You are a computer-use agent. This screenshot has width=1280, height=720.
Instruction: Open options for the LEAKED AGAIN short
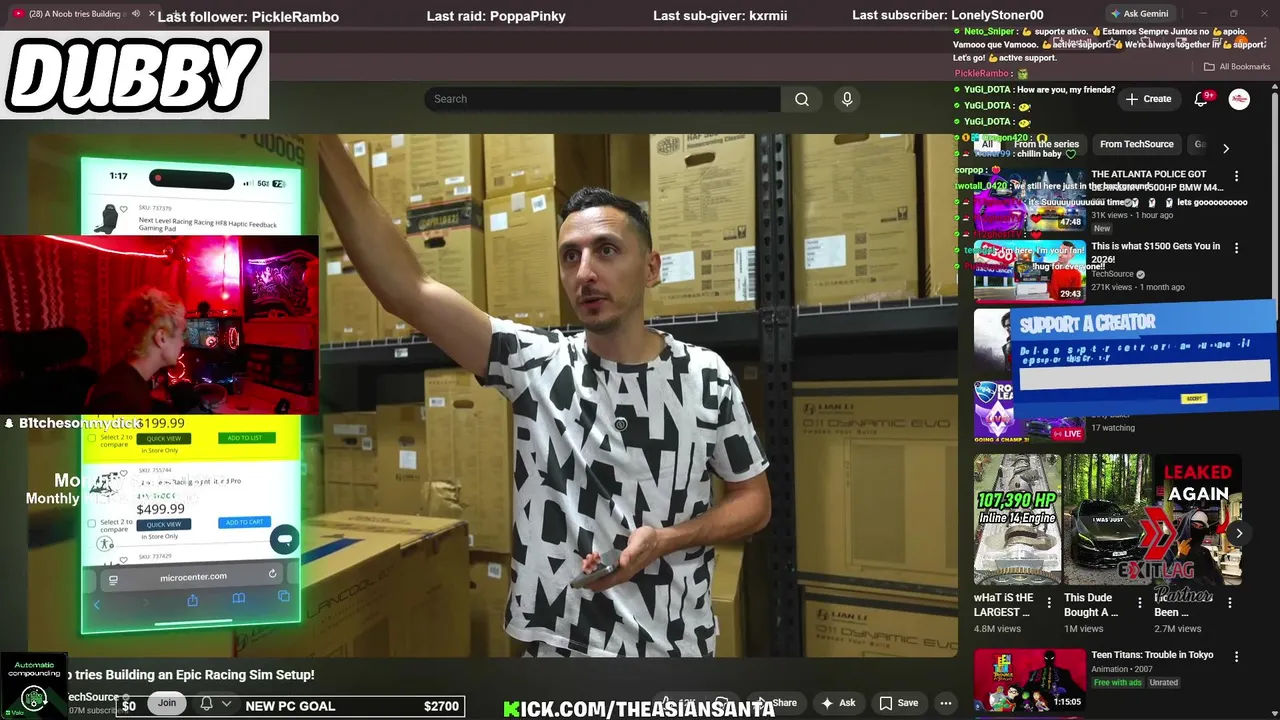(x=1230, y=602)
